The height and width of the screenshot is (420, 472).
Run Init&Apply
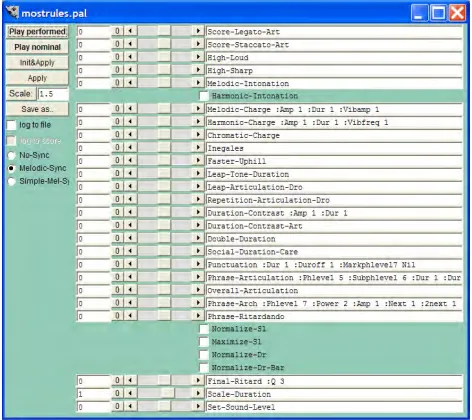[x=37, y=63]
